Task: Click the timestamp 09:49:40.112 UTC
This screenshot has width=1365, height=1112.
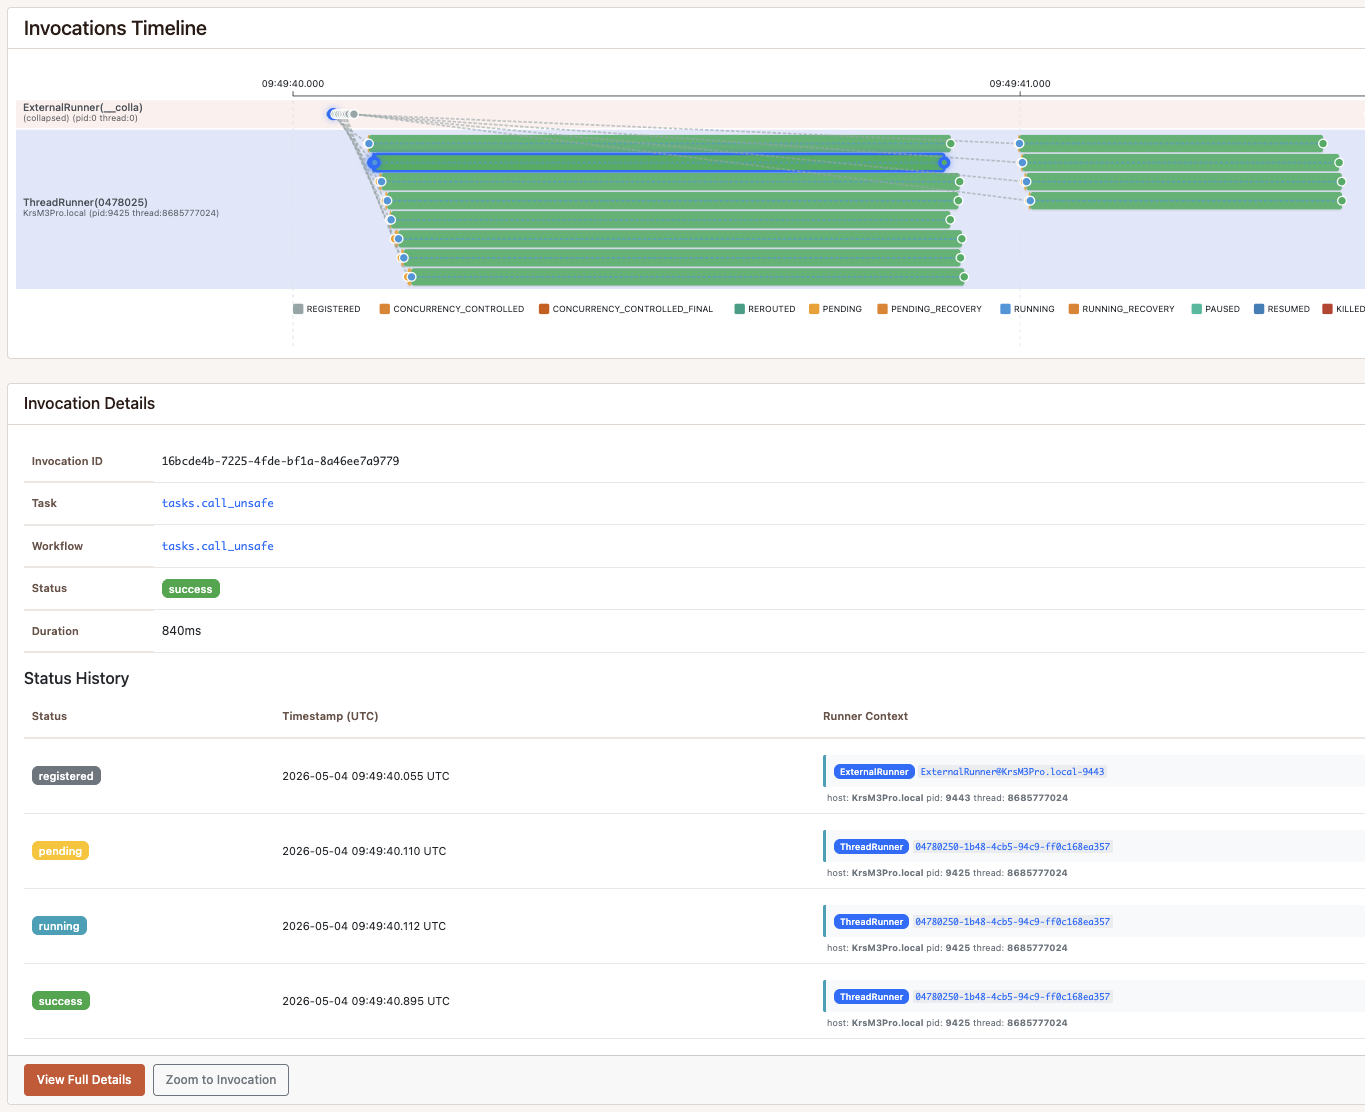Action: pos(364,926)
